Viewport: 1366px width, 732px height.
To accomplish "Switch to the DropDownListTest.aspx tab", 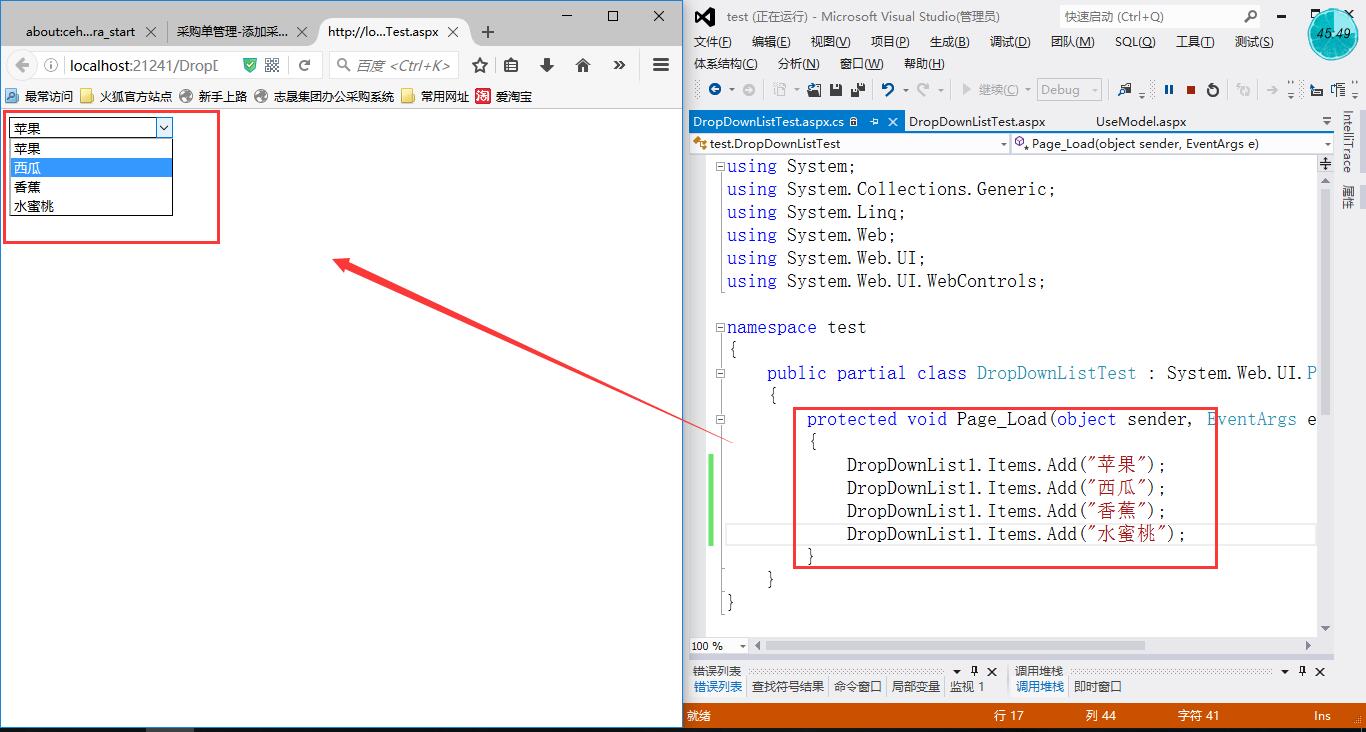I will tap(977, 122).
